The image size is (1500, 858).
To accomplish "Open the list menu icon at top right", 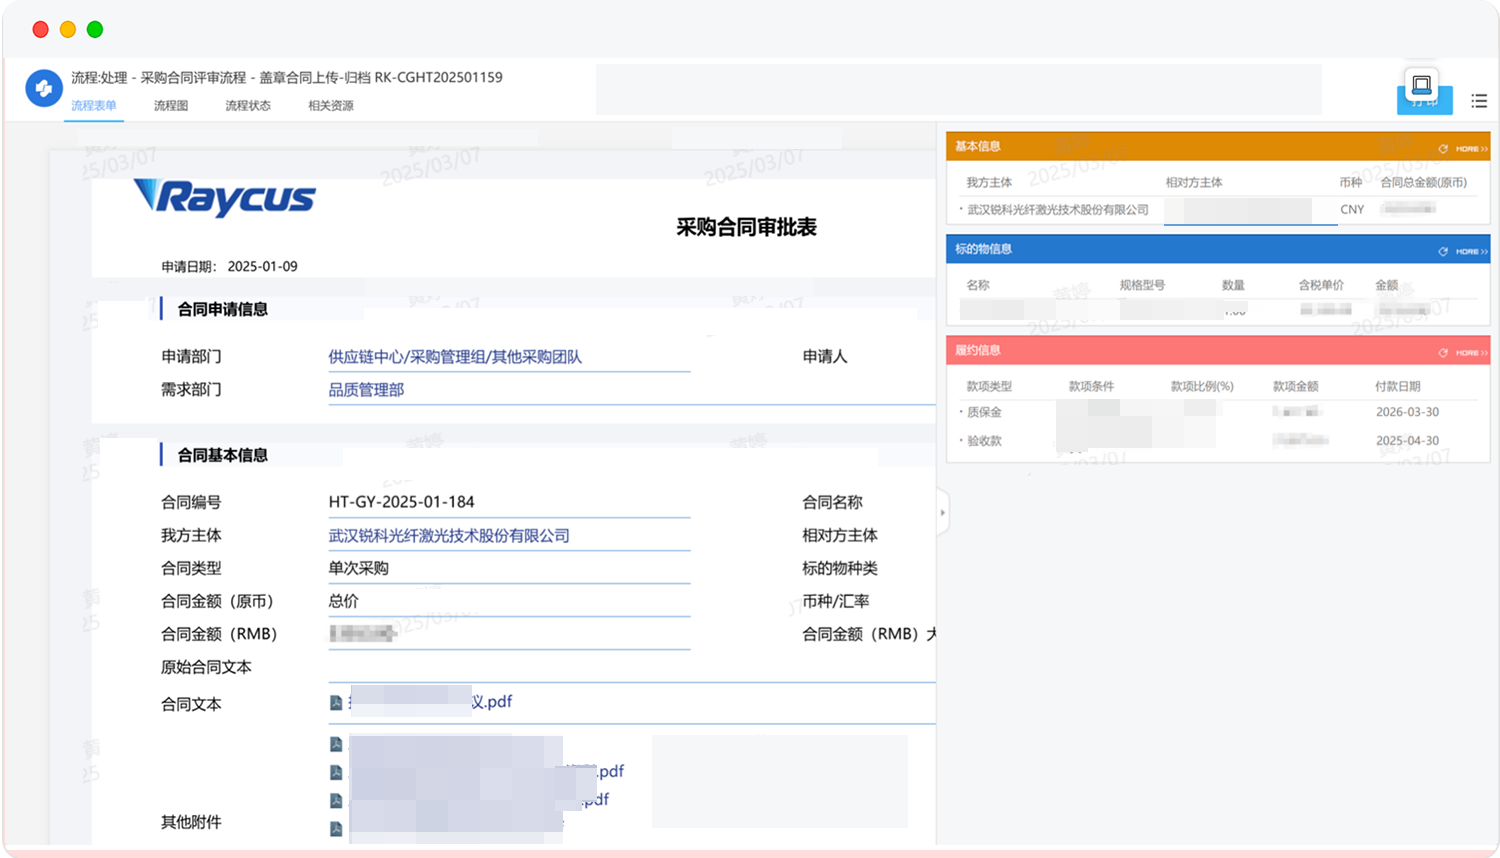I will [x=1479, y=101].
